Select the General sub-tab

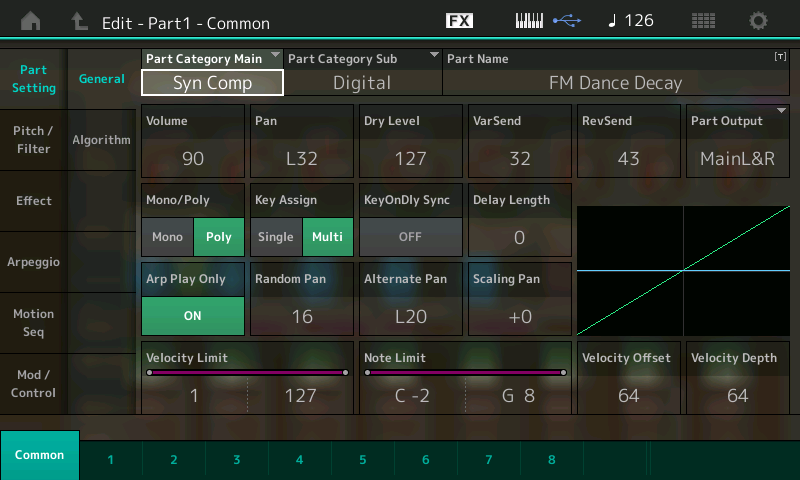[102, 79]
